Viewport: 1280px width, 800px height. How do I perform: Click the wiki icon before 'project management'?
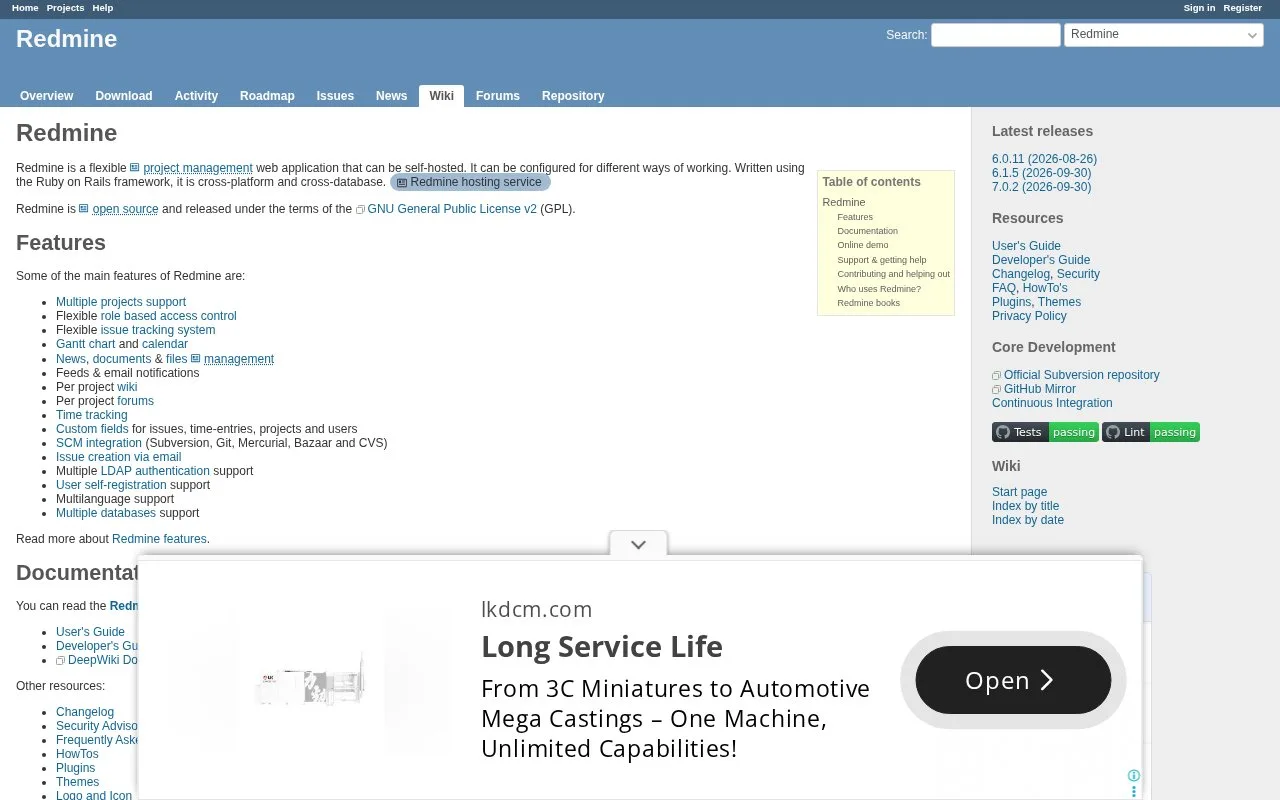[x=135, y=168]
